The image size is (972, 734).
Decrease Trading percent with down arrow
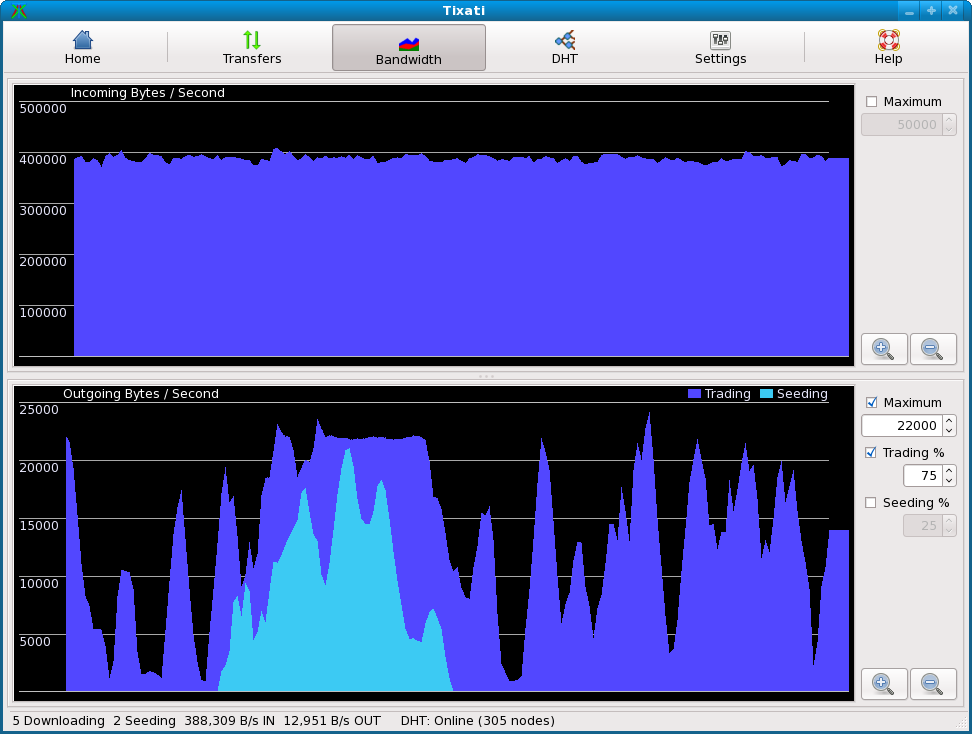click(x=949, y=480)
